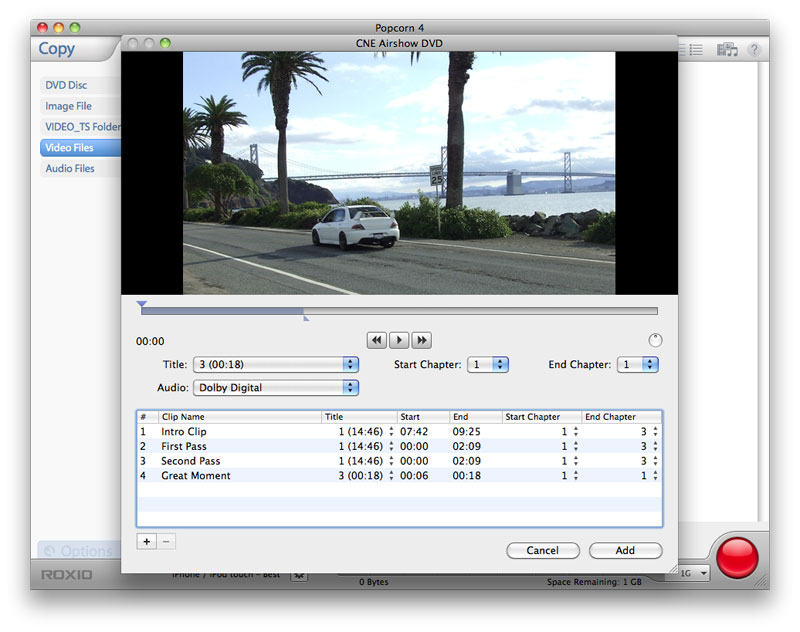
Task: Open the Title dropdown showing 3 (00:18)
Action: (275, 365)
